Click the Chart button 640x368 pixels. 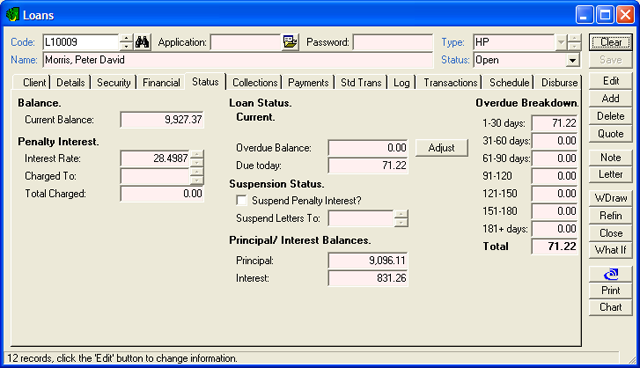point(611,307)
